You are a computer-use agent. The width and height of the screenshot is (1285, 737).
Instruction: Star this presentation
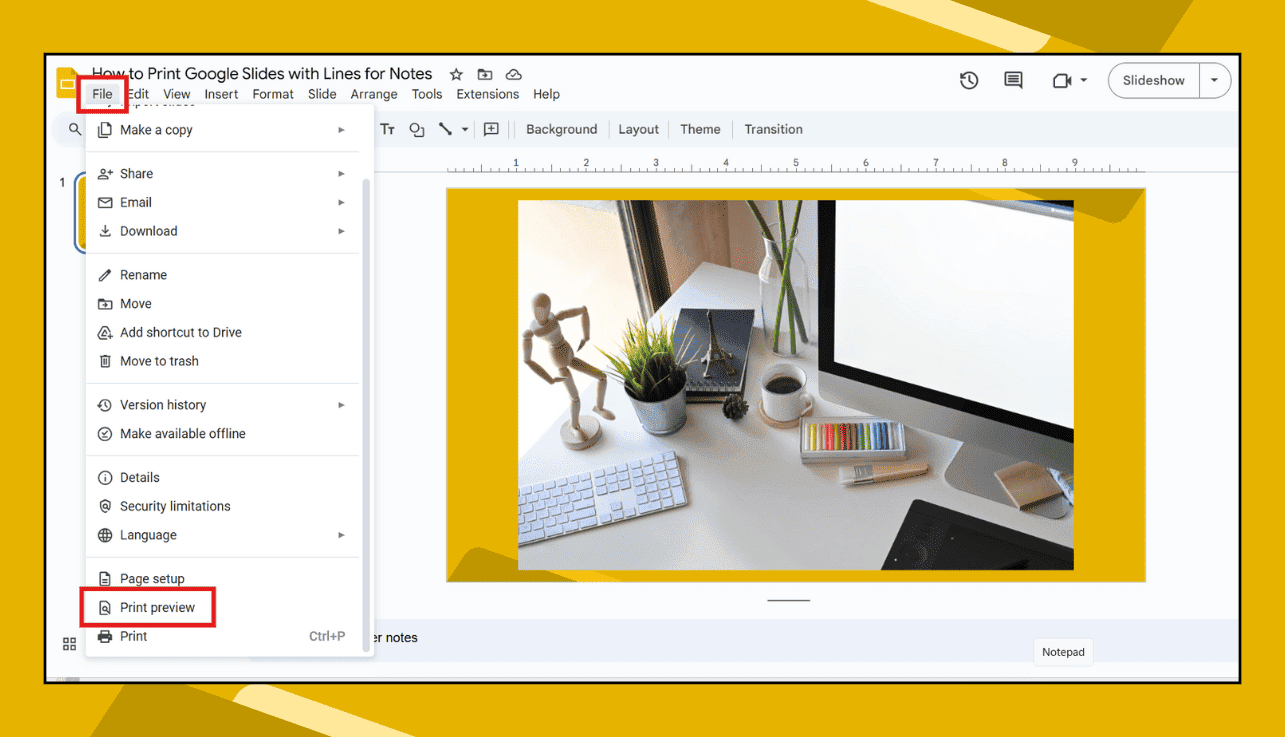[x=456, y=74]
